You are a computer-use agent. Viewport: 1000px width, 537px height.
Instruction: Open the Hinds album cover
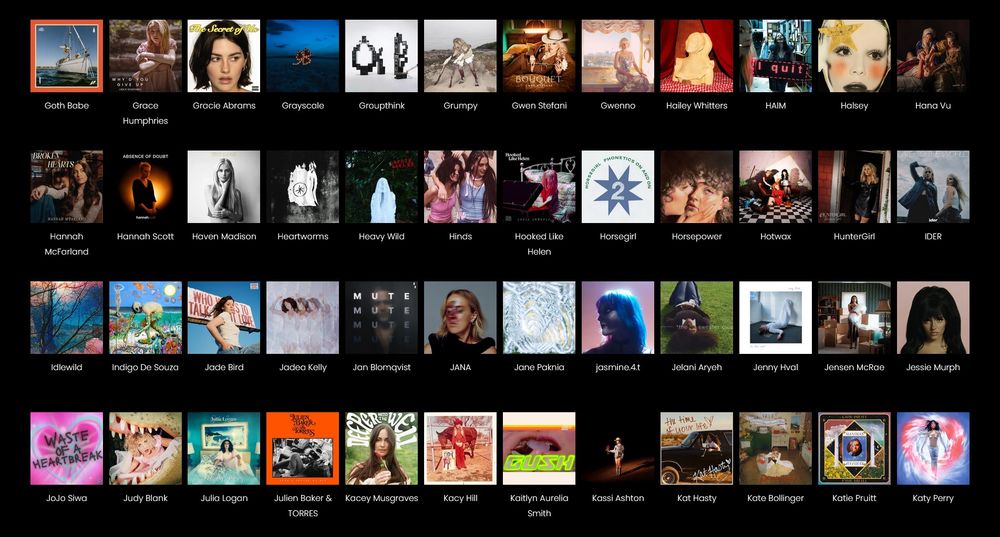pos(460,186)
